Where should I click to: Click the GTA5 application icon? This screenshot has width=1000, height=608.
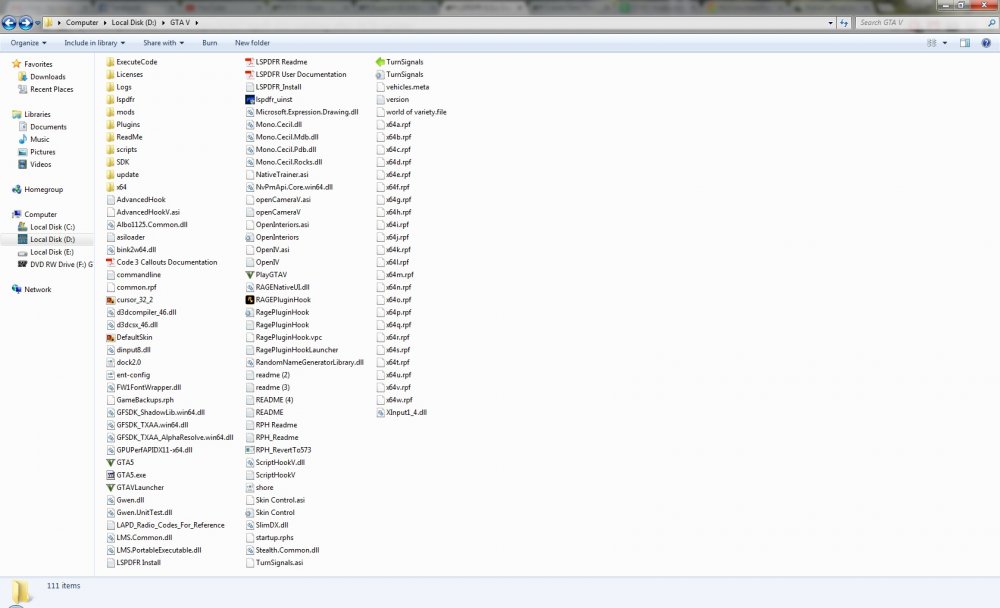110,463
